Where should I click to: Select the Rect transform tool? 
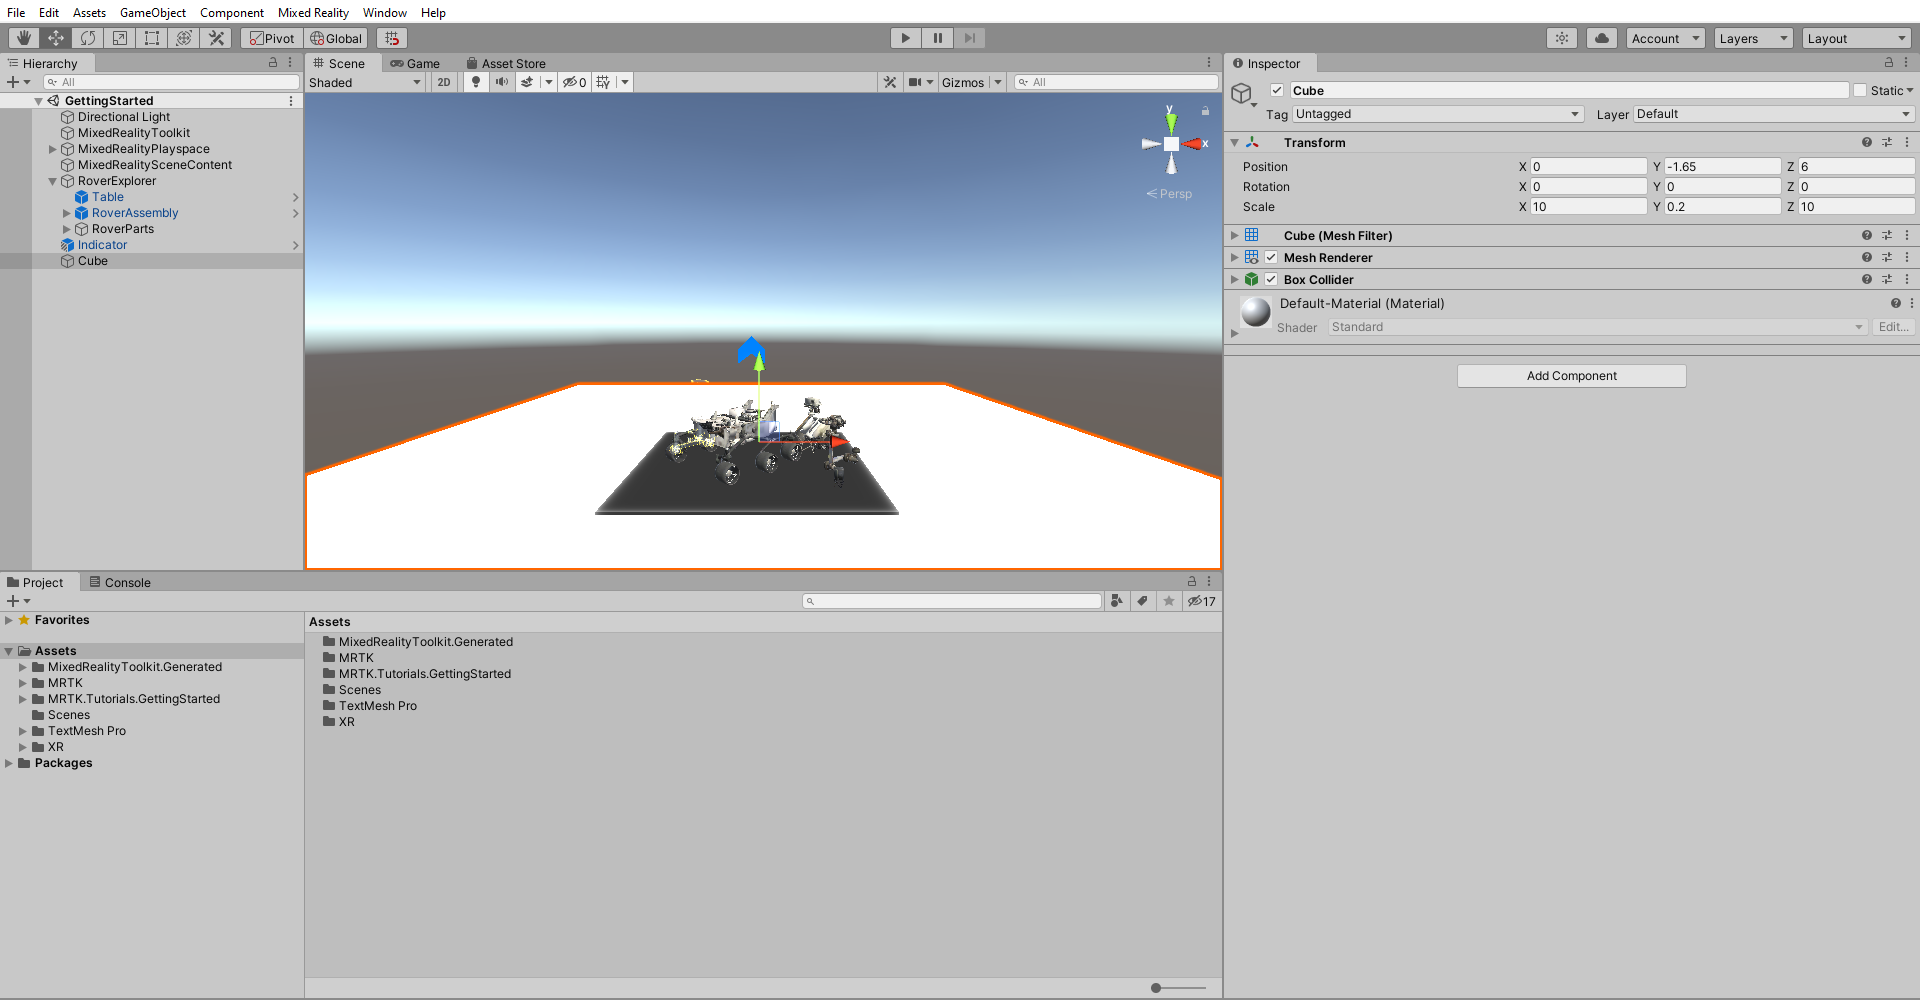coord(152,38)
